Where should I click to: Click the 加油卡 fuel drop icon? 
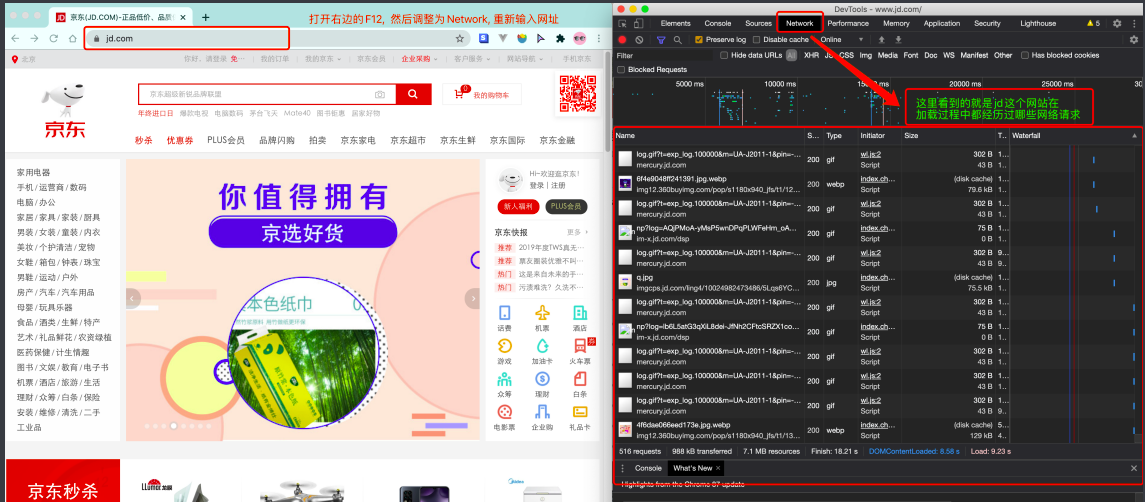(x=542, y=346)
